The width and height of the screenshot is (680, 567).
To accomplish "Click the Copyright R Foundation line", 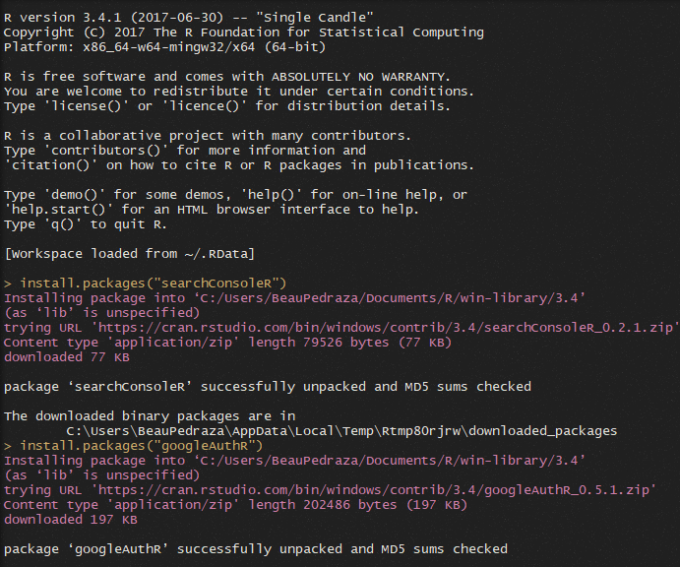I will tap(243, 32).
